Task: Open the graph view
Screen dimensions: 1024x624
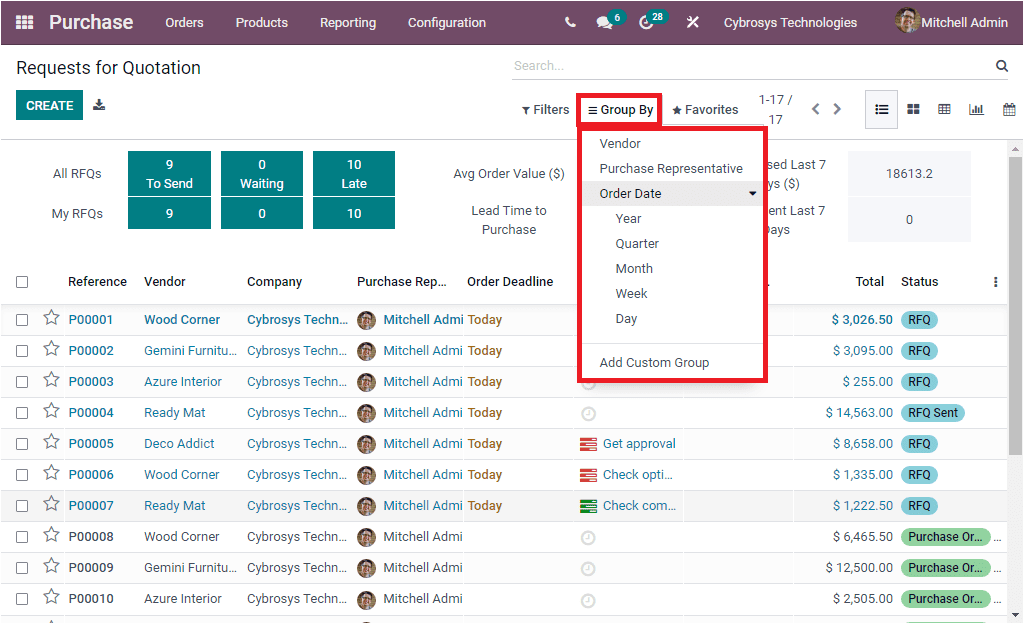Action: pyautogui.click(x=977, y=109)
